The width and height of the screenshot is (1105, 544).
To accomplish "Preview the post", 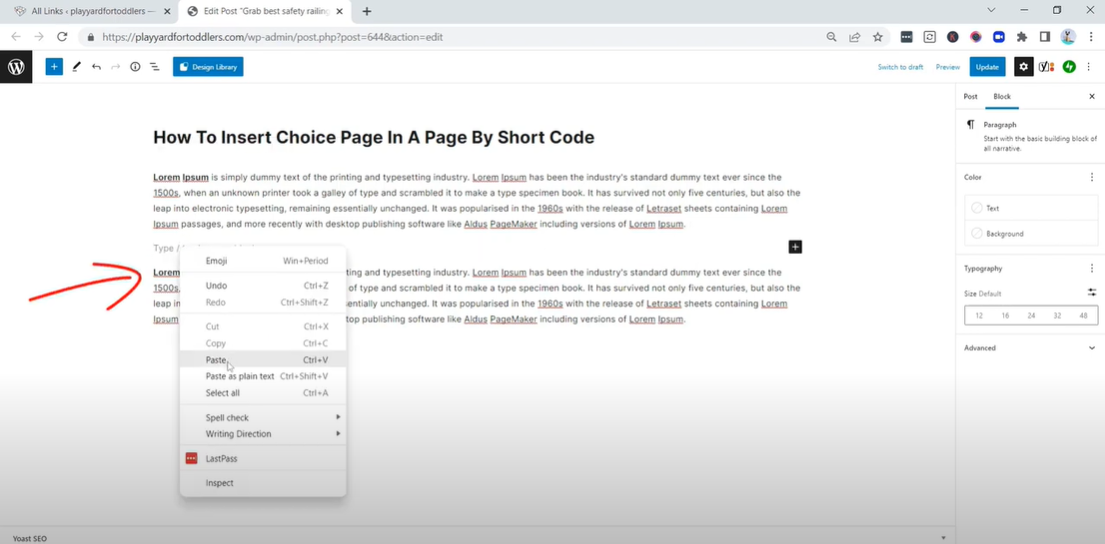I will (948, 67).
